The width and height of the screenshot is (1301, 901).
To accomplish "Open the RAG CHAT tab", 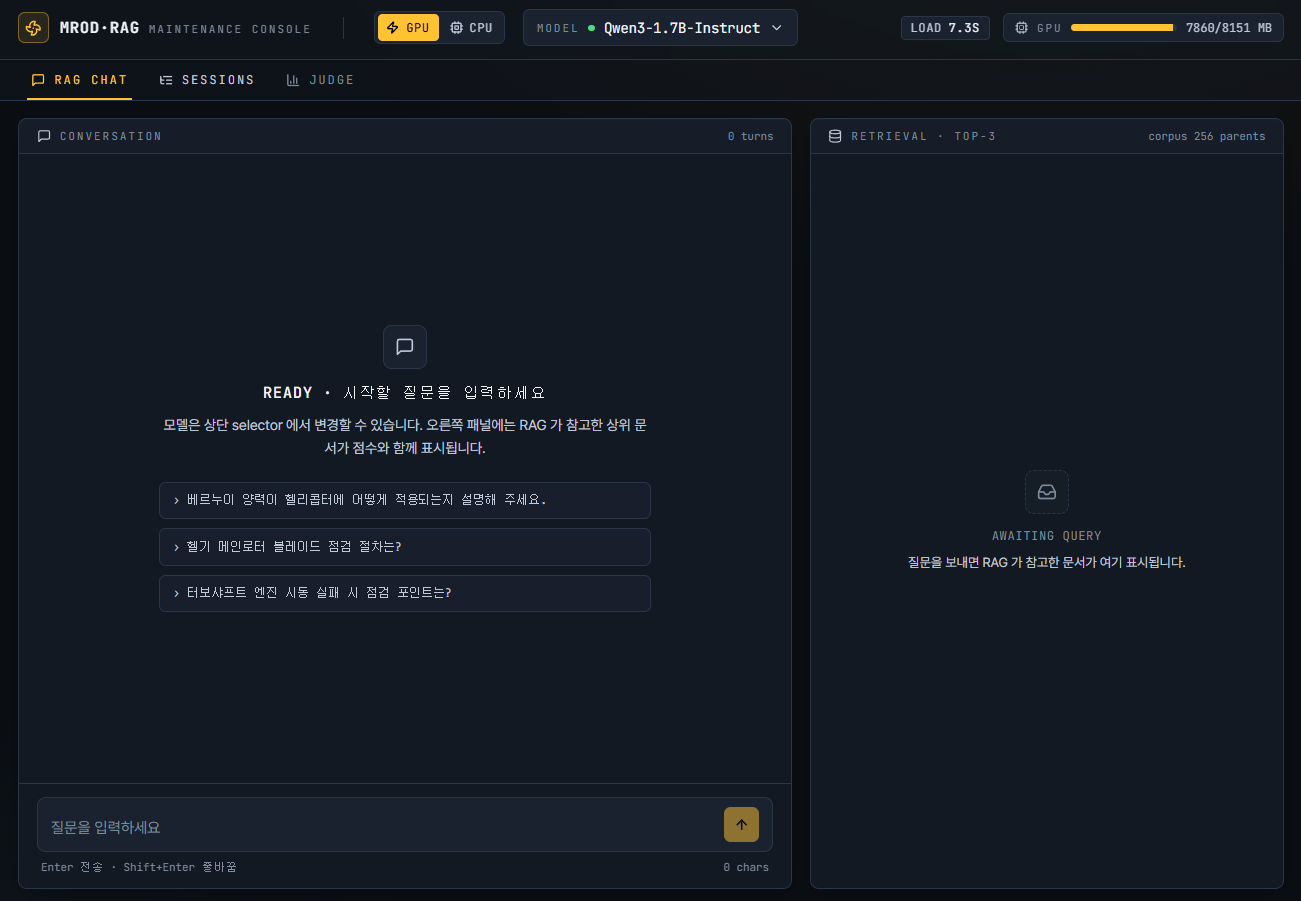I will [x=80, y=80].
